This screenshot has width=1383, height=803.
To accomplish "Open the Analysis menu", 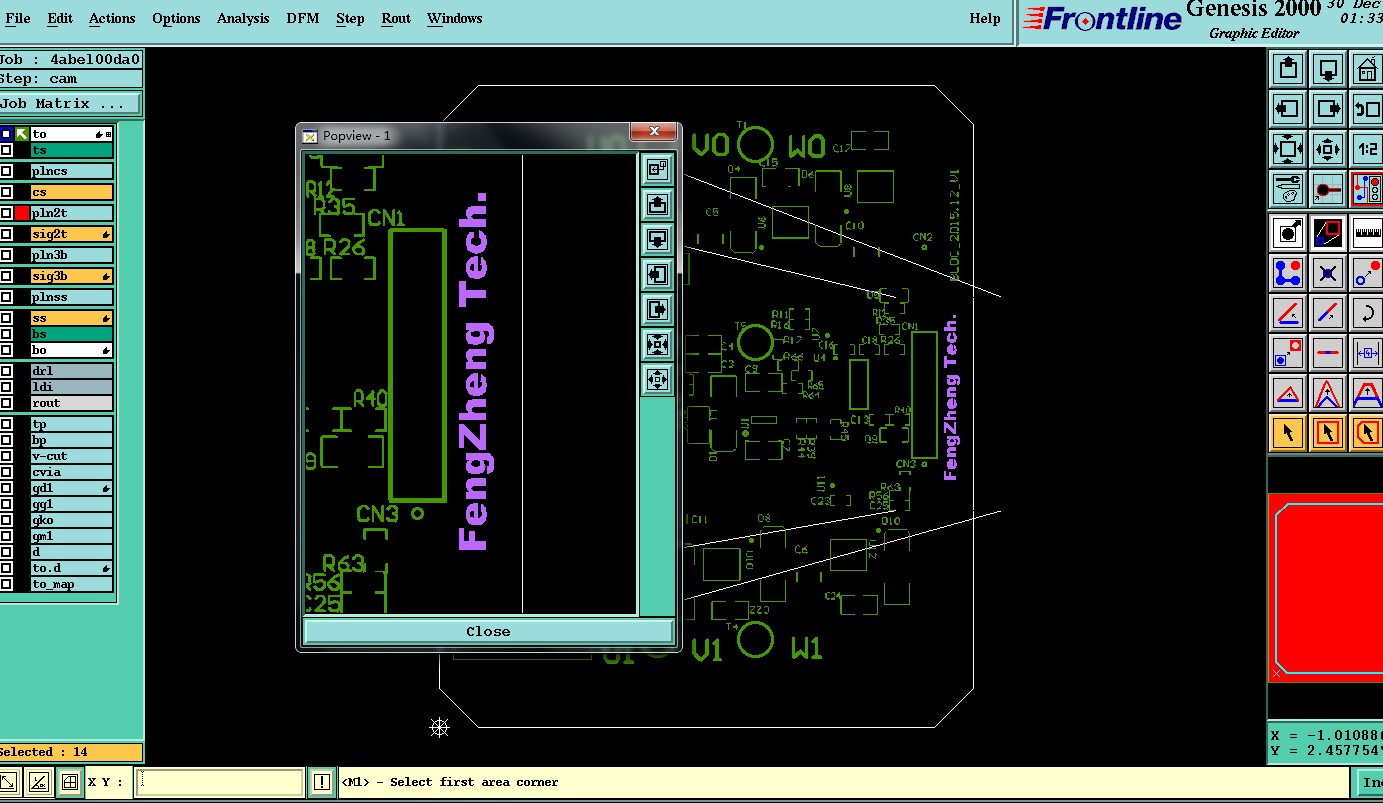I will click(243, 18).
